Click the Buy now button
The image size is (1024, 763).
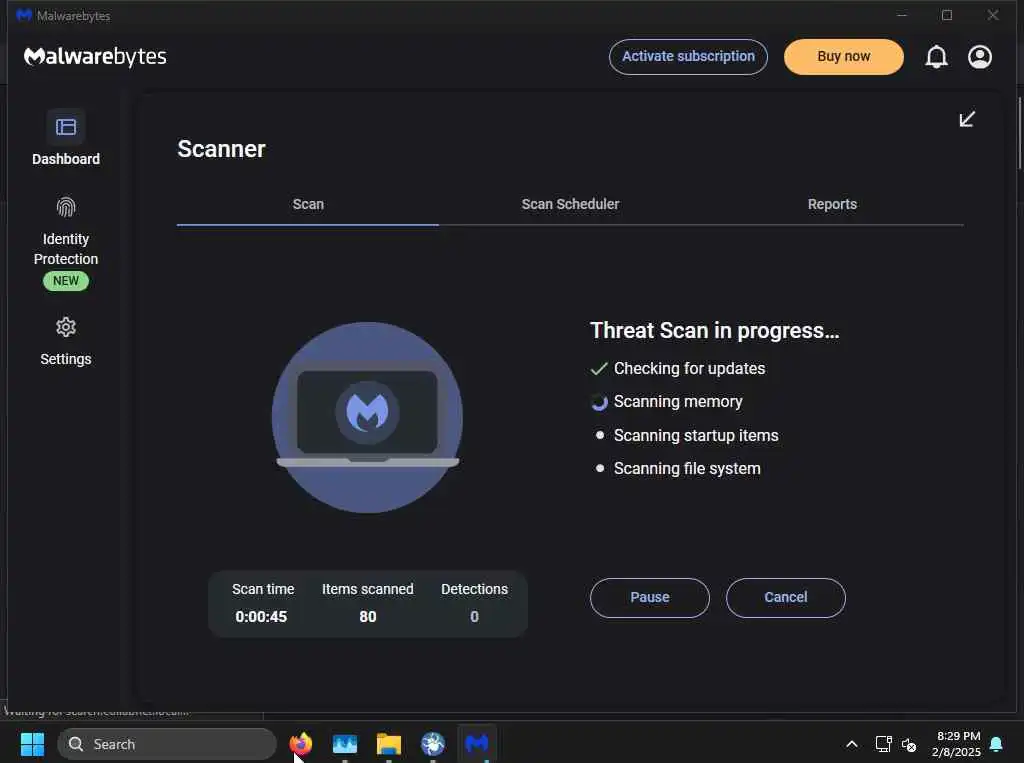click(x=844, y=57)
